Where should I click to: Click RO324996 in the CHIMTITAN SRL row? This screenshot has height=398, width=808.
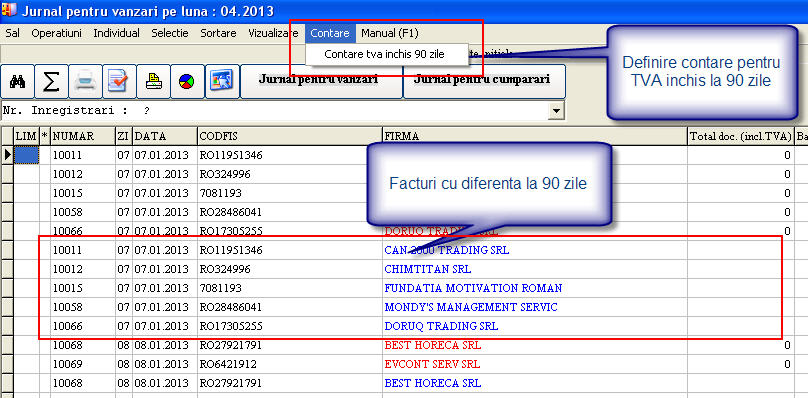[x=225, y=270]
